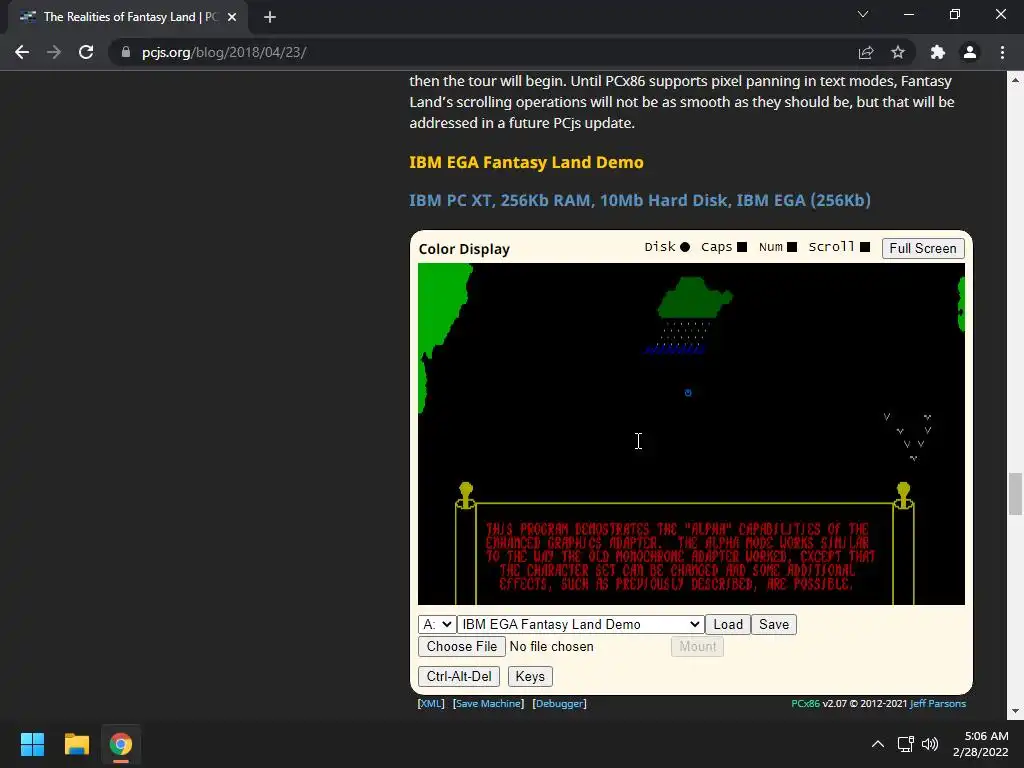
Task: Click the browser forward arrow
Action: coord(54,52)
